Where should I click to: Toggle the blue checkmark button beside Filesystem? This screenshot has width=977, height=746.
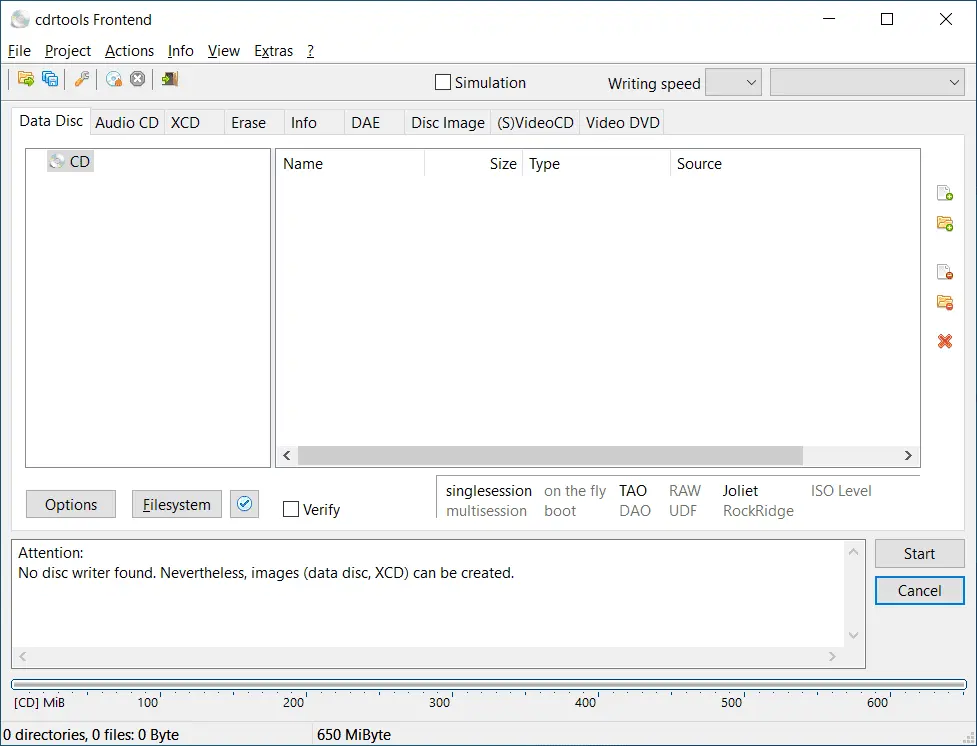244,504
